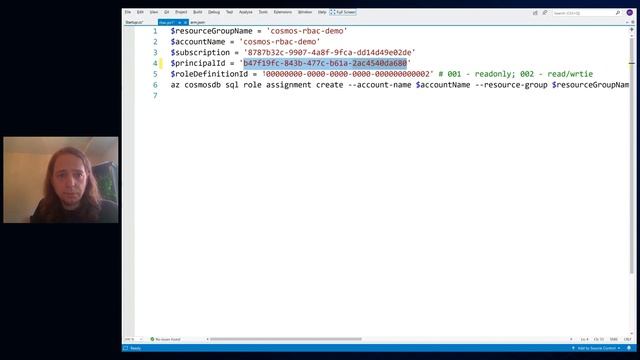Open the File menu
Screen dimensions: 640x360
(128, 12)
